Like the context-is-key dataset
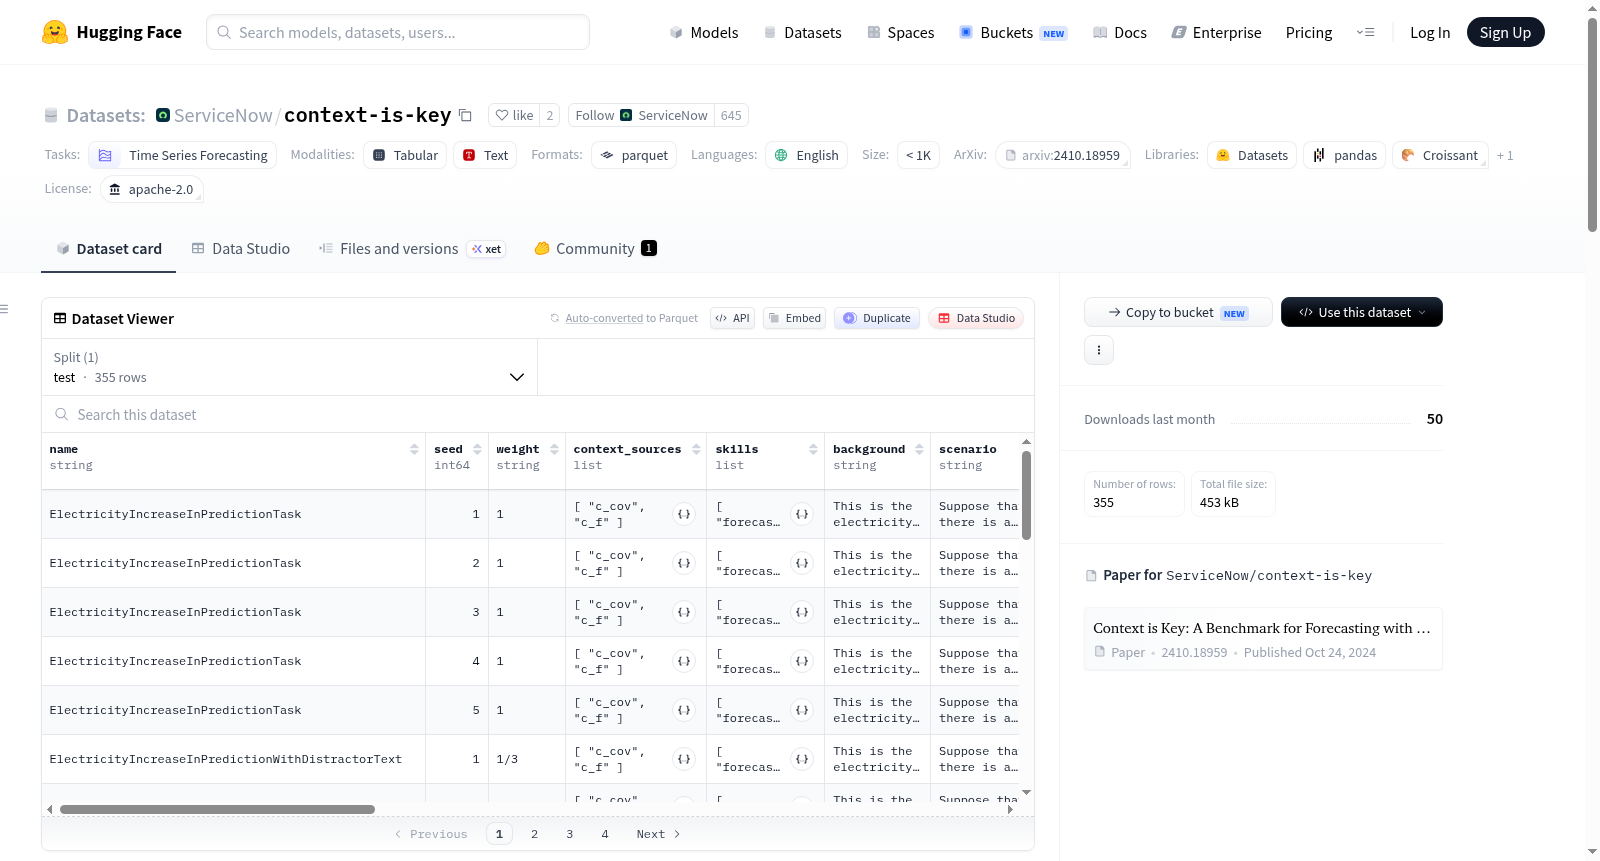Screen dimensions: 1600x861 (514, 115)
